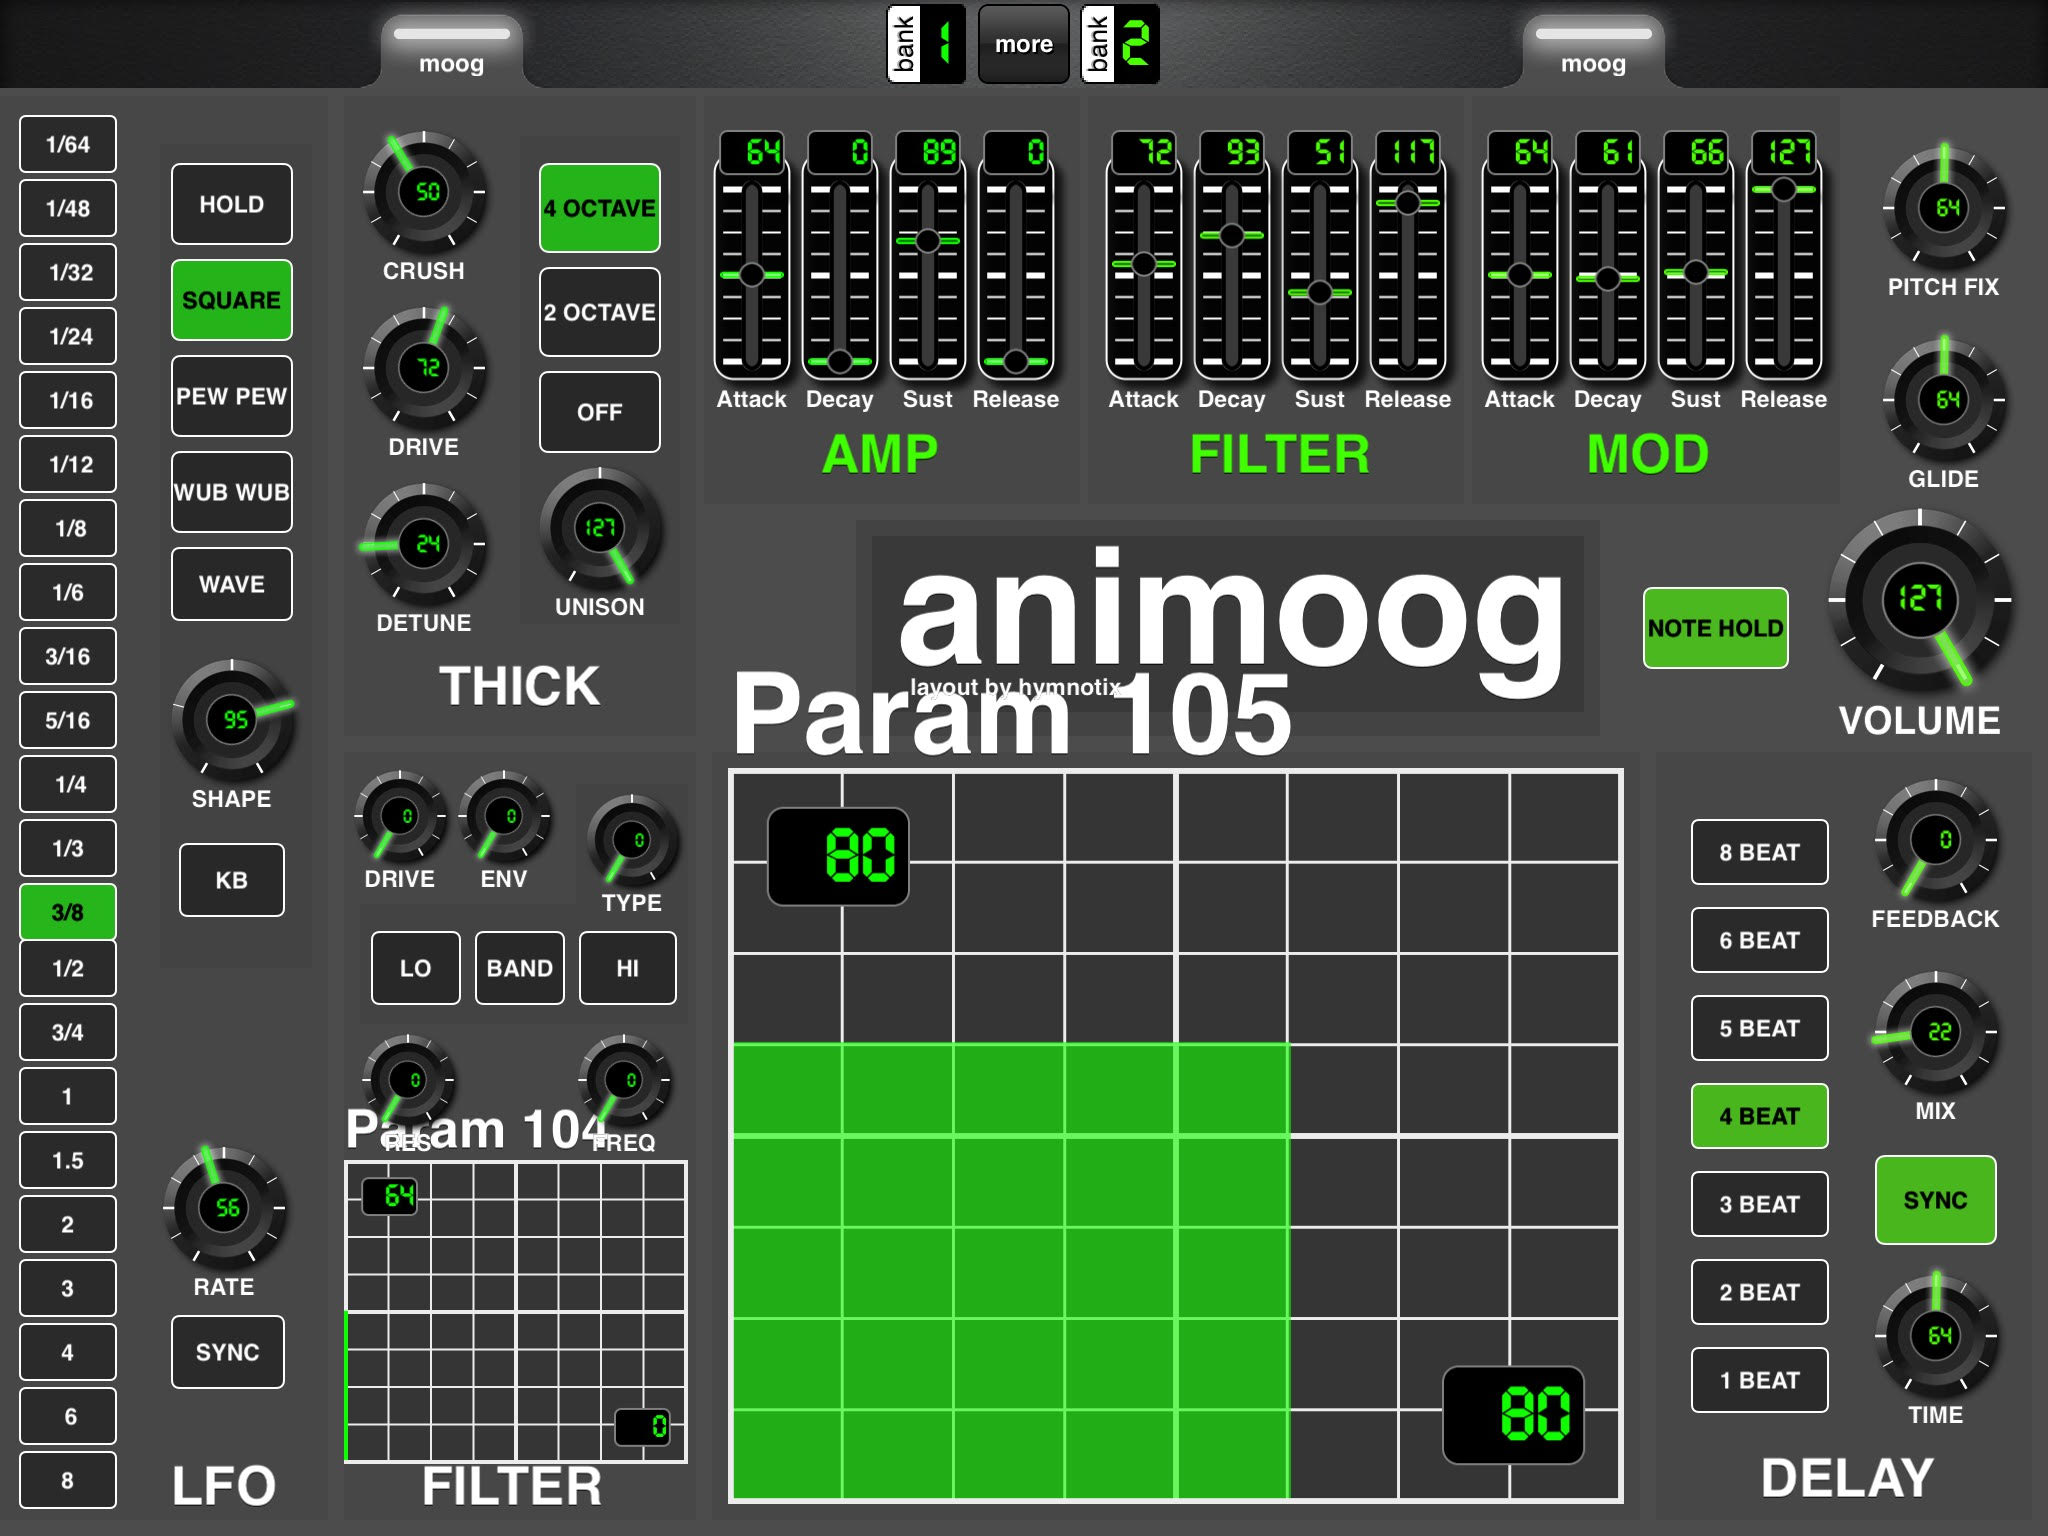
Task: Click the filter RES knob
Action: click(408, 1080)
